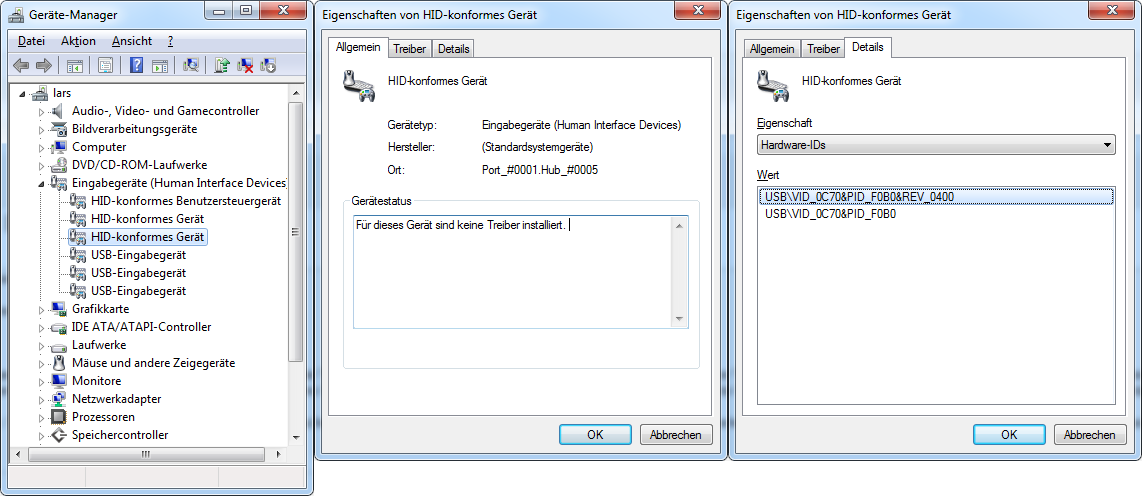Click the blue Help question-mark toolbar icon
The height and width of the screenshot is (497, 1143).
pyautogui.click(x=136, y=66)
